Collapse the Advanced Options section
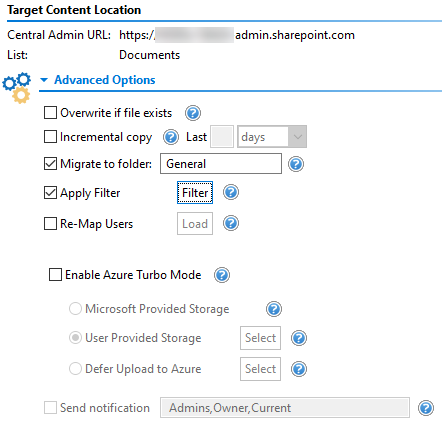Viewport: 442px width, 426px height. [44, 80]
